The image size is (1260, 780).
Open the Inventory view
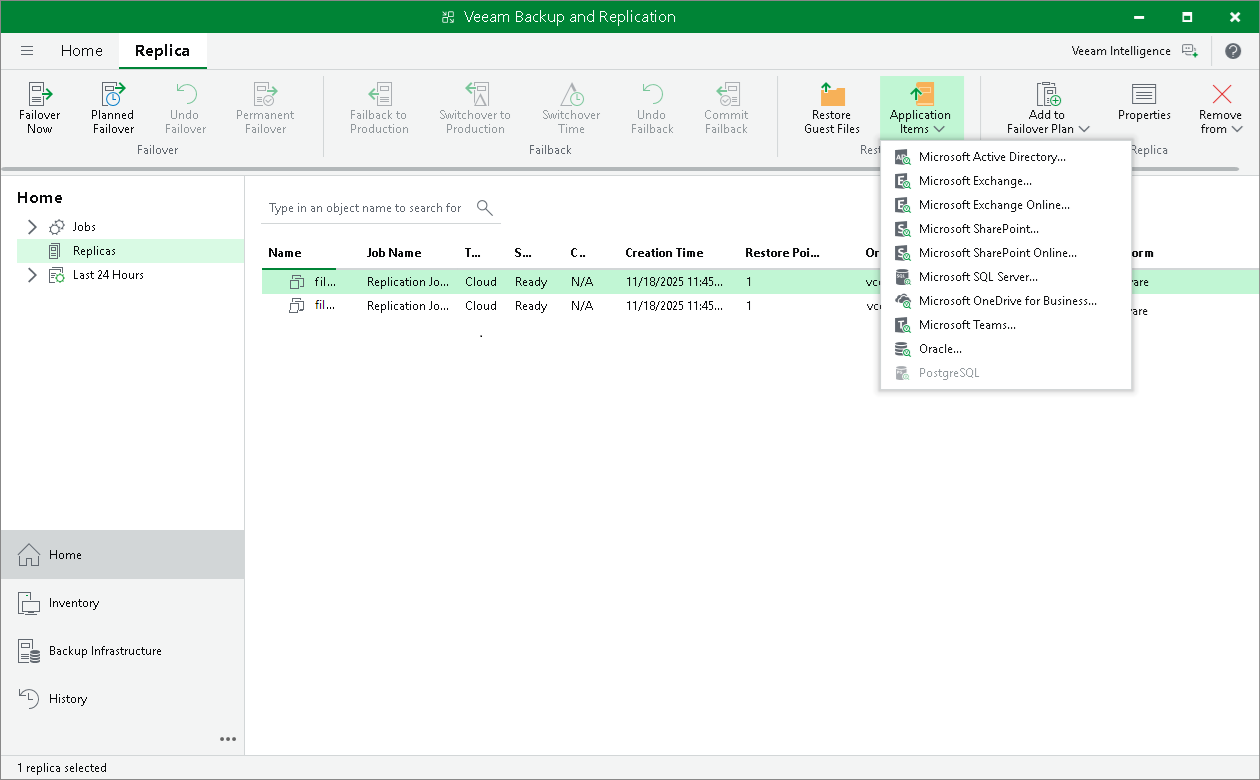(x=122, y=603)
